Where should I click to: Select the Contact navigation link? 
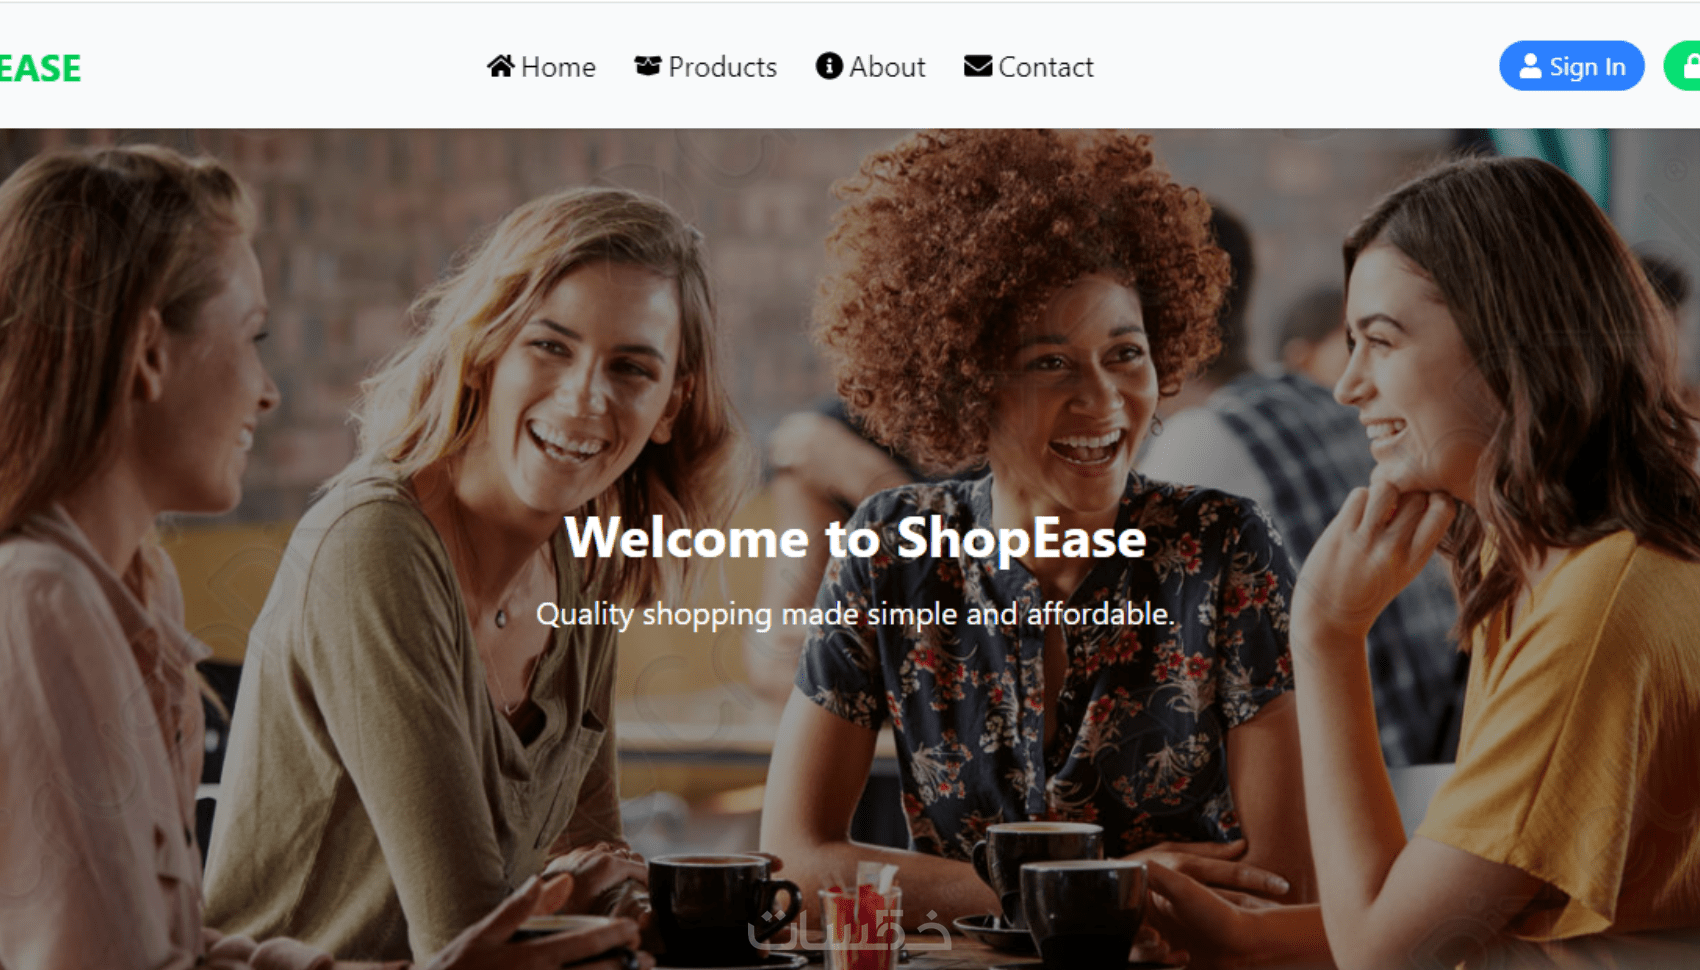tap(1029, 66)
